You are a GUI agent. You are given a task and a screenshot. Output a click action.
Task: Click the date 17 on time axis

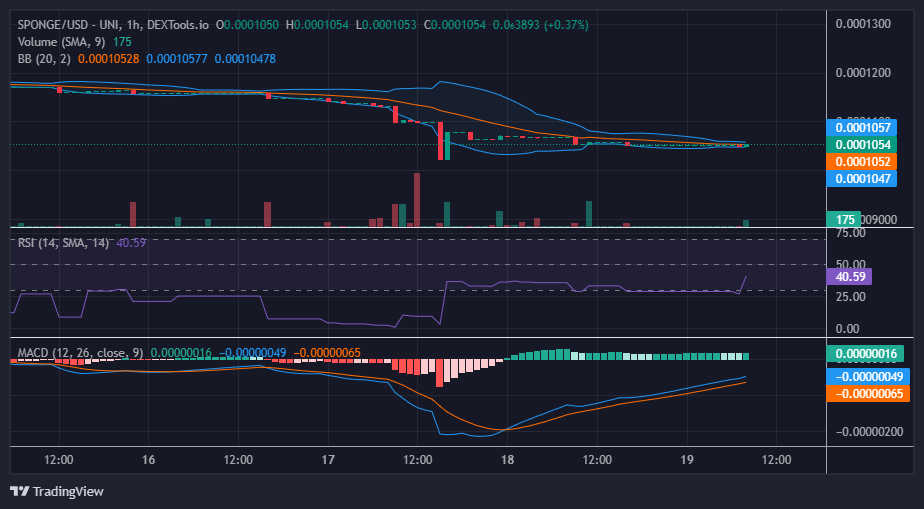coord(328,460)
